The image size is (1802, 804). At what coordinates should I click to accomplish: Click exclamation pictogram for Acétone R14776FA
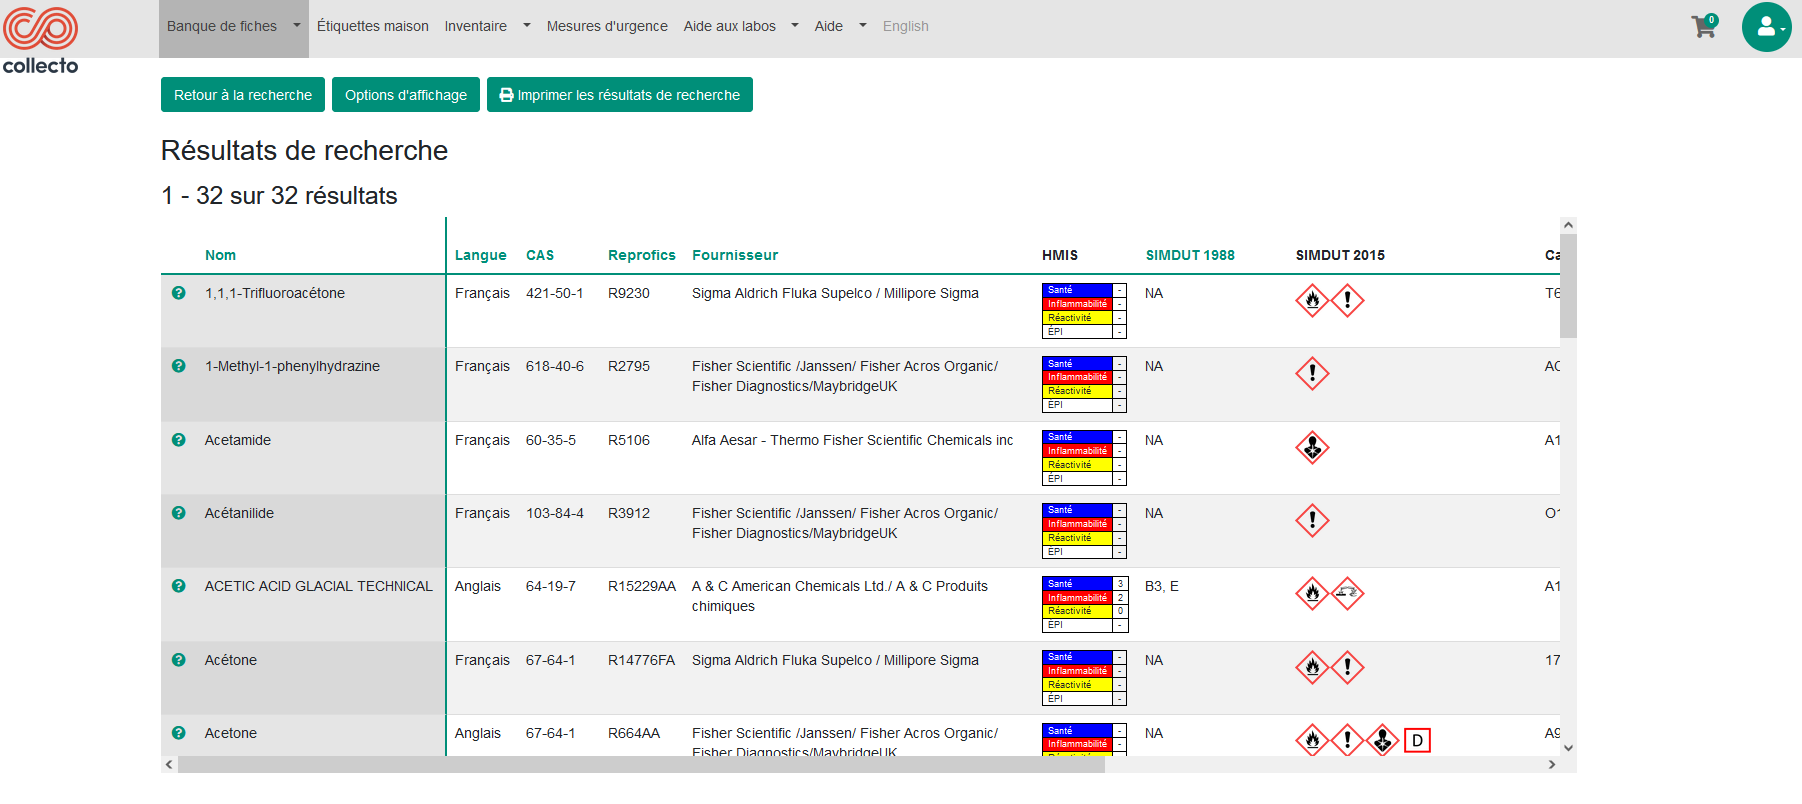click(x=1347, y=667)
